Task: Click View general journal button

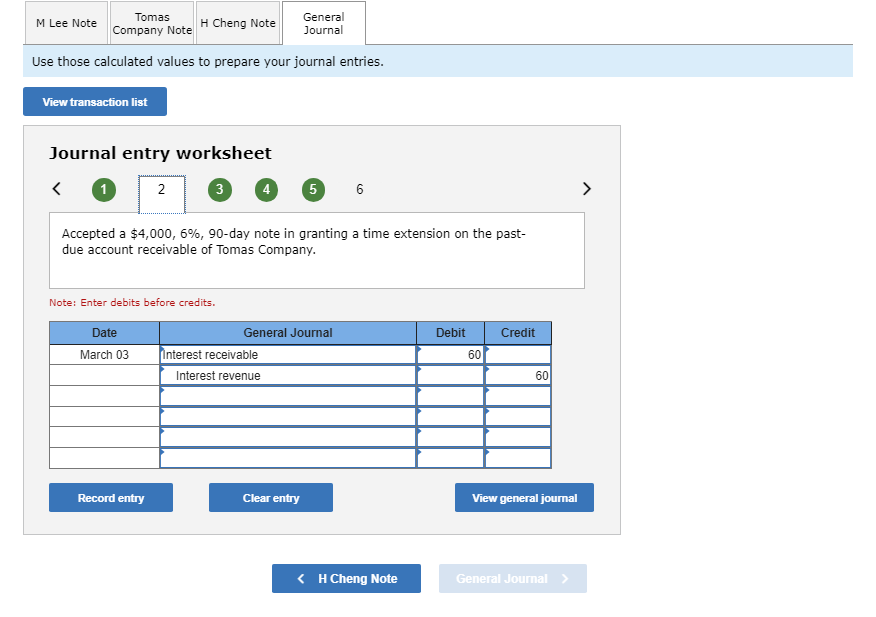Action: click(x=524, y=497)
